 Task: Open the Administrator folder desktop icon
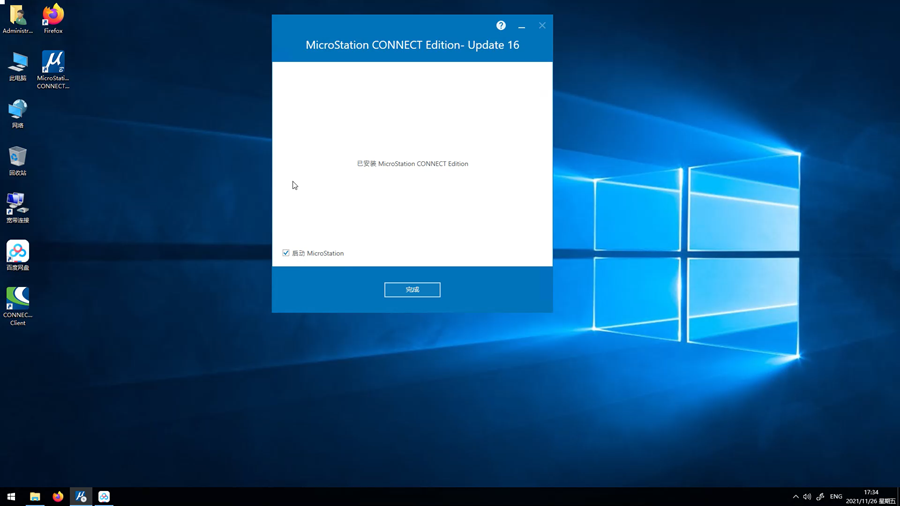18,19
